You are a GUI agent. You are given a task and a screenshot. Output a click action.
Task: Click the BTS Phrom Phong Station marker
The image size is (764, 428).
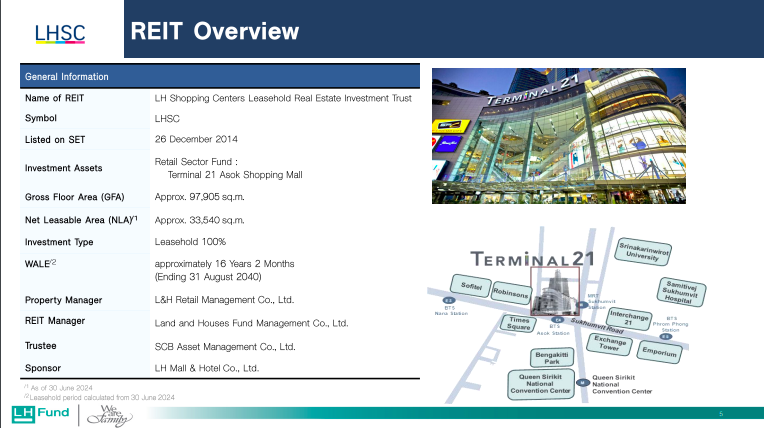[666, 337]
